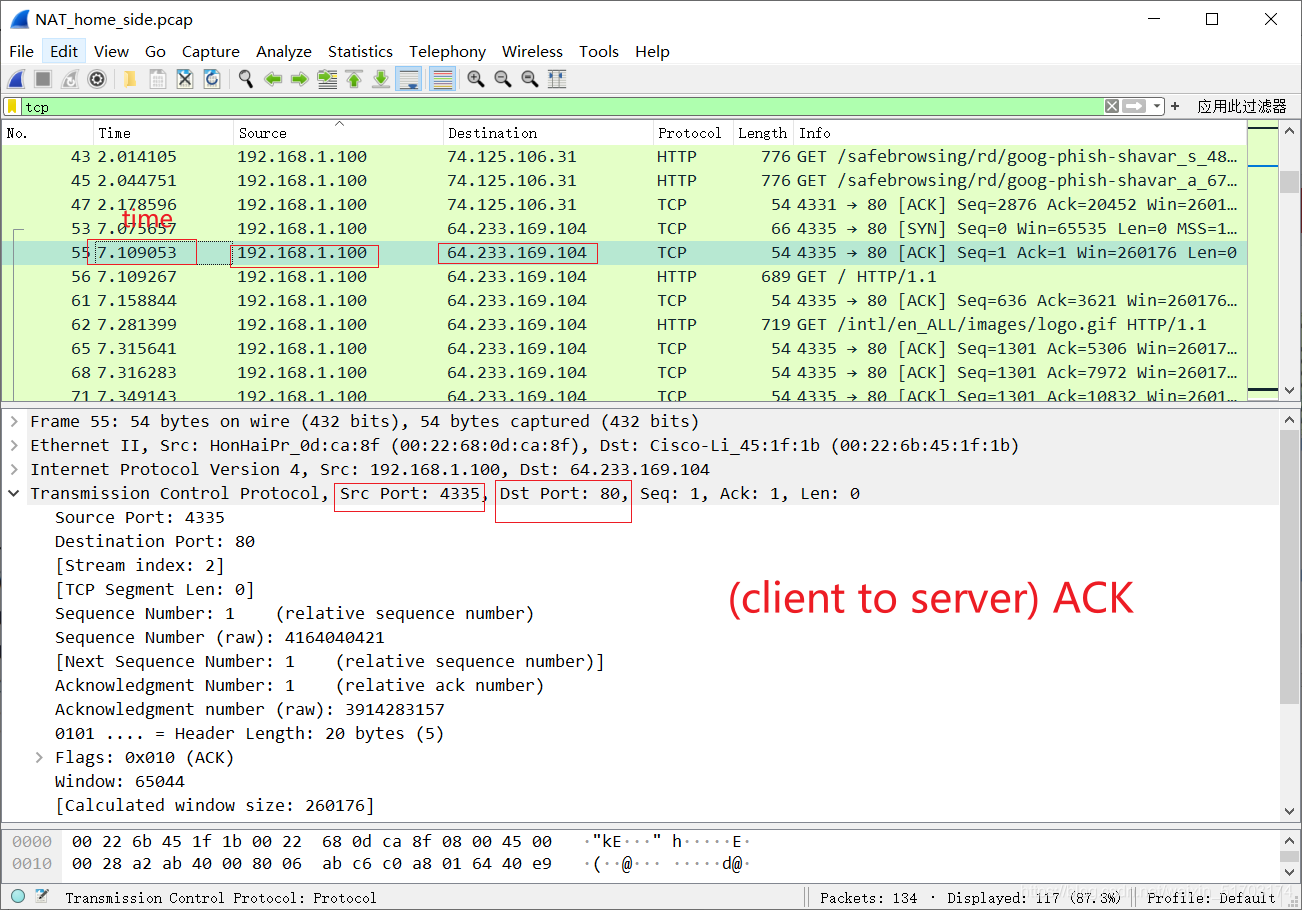Sort by the Protocol column header
This screenshot has height=910, width=1302.
[693, 133]
